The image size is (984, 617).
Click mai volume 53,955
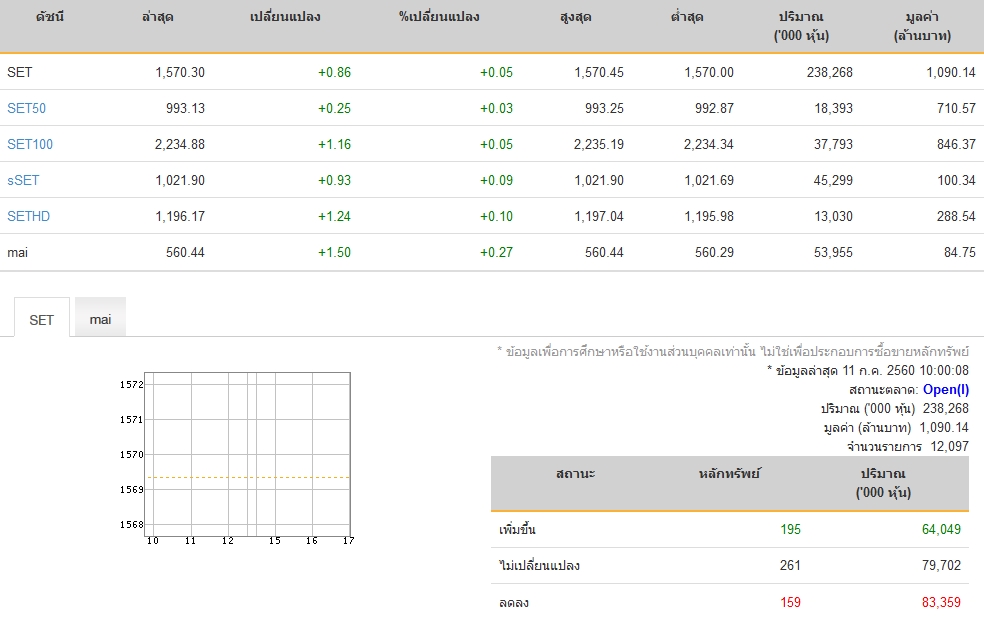point(833,252)
